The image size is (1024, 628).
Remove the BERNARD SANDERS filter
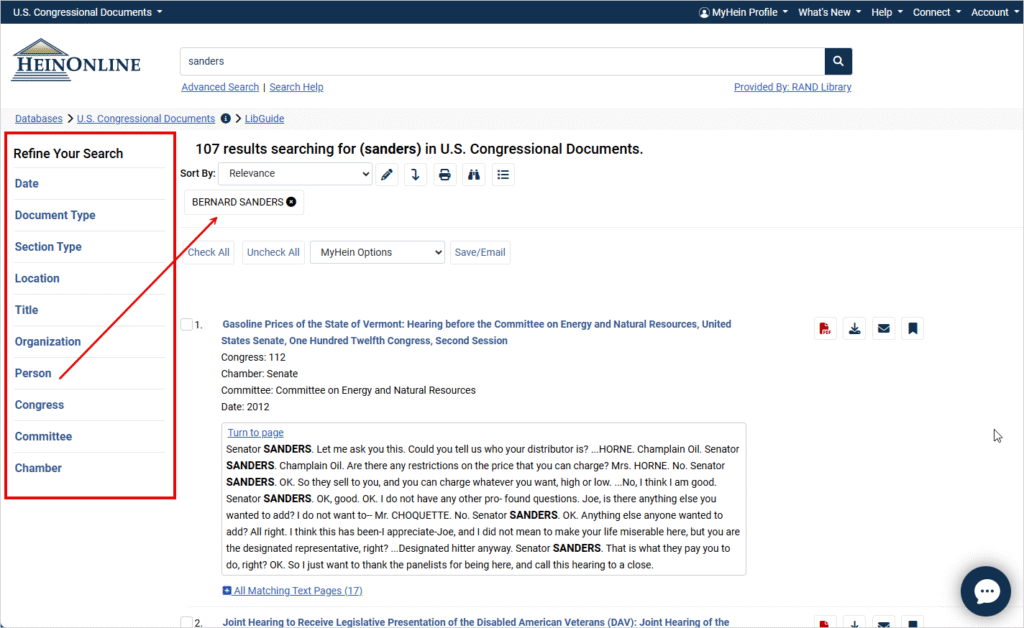click(291, 202)
